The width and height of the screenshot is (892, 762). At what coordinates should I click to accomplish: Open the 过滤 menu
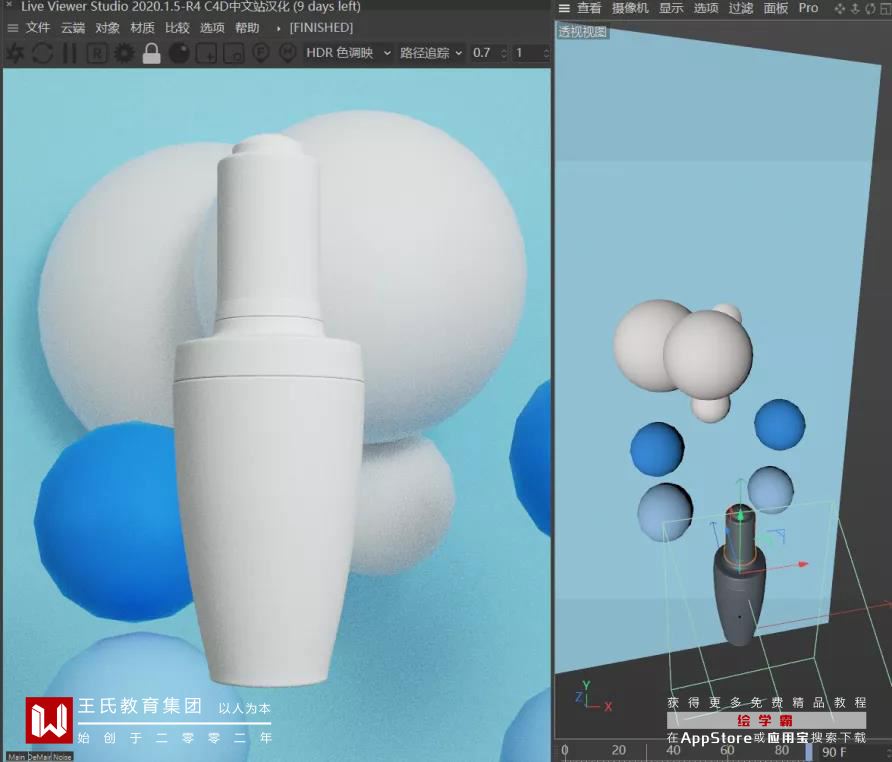click(741, 8)
